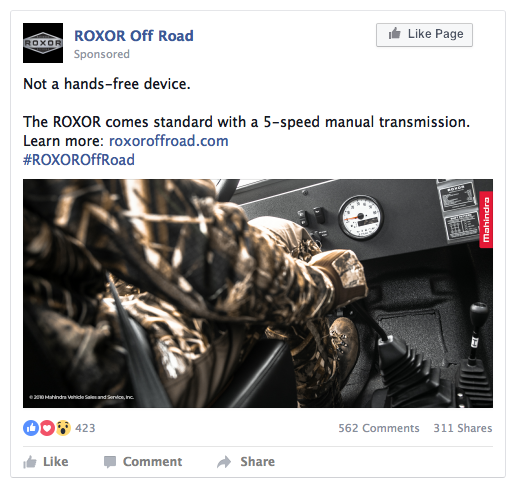Click the #ROXOROffRoad hashtag
Screen dimensions: 516x499
pyautogui.click(x=79, y=160)
